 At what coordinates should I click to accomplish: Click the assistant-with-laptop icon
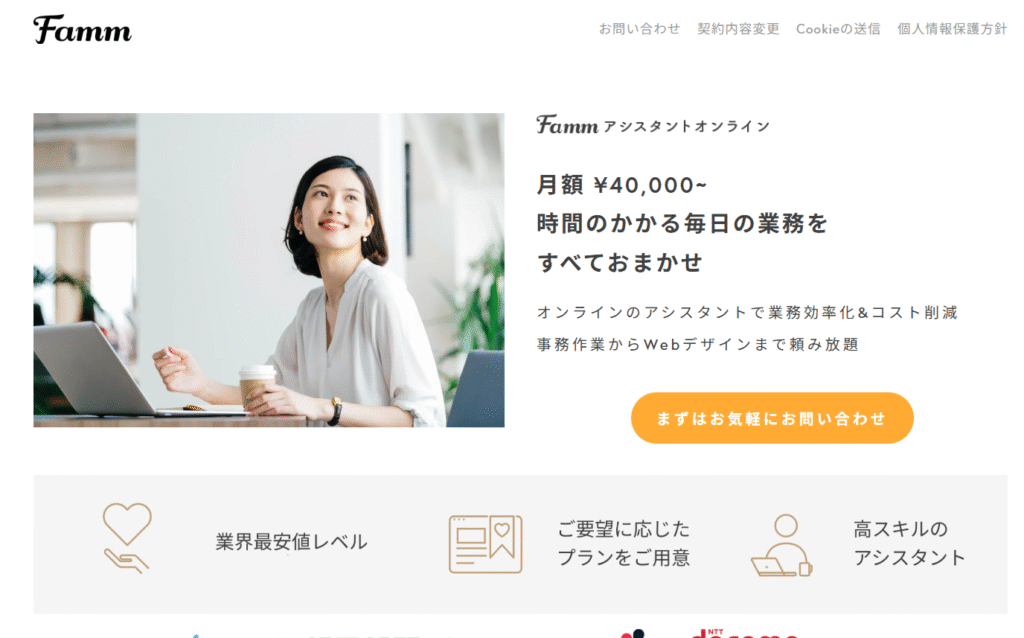(782, 545)
